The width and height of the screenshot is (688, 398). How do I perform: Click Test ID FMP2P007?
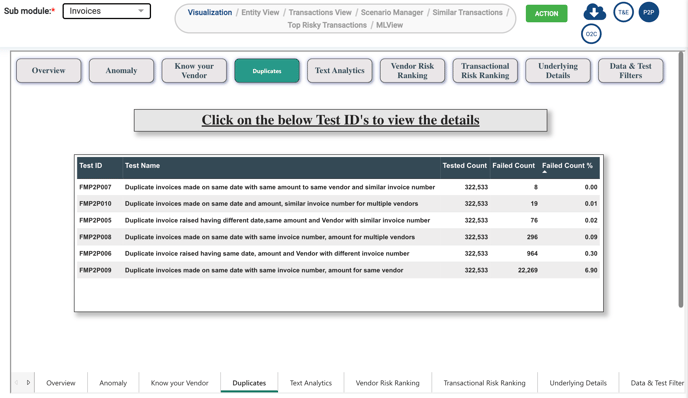[x=95, y=187]
